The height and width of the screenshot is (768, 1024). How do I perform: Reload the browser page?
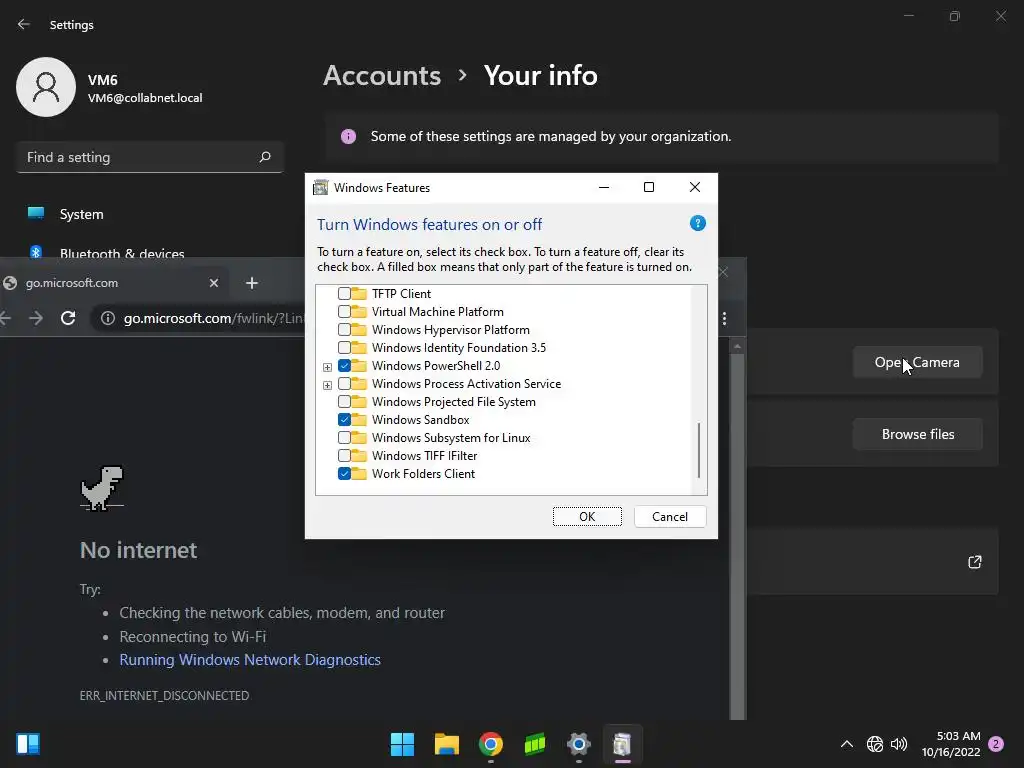[68, 318]
